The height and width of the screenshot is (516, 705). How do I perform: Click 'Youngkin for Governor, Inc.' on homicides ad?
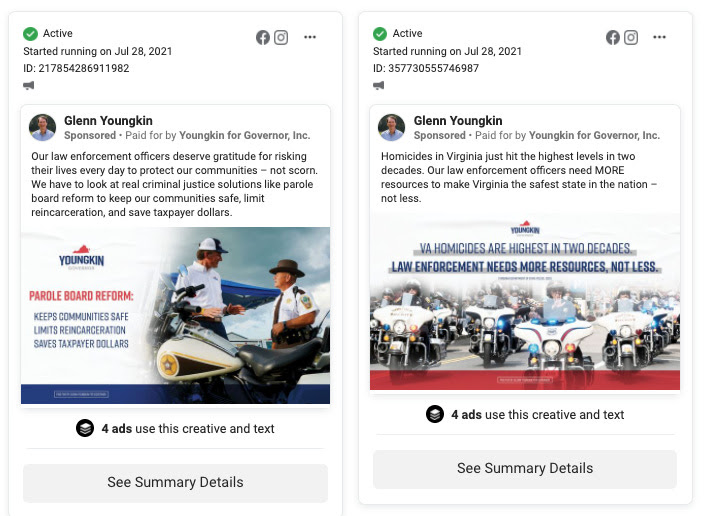(x=594, y=135)
